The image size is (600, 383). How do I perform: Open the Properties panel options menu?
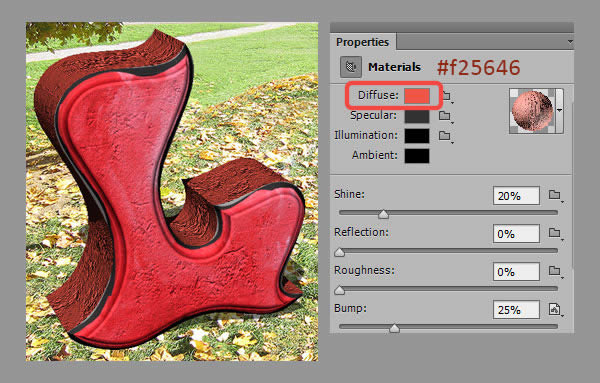[570, 42]
